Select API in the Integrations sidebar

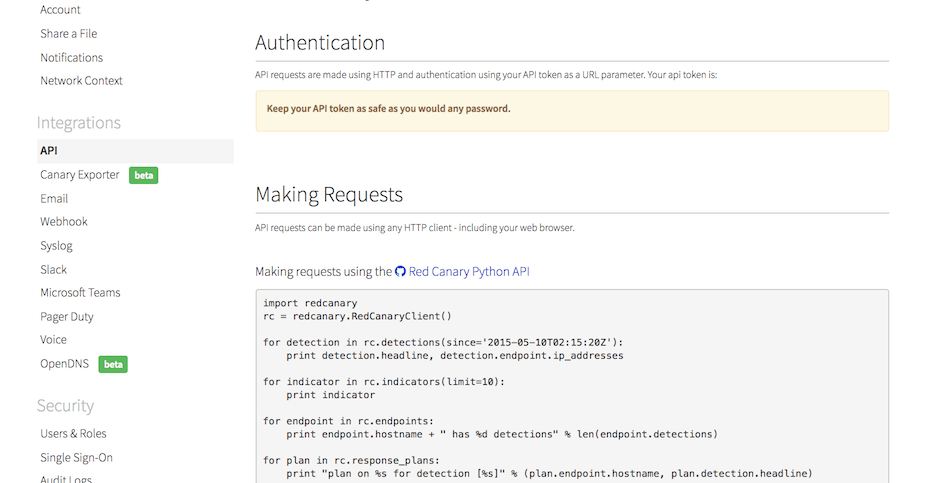pos(49,151)
